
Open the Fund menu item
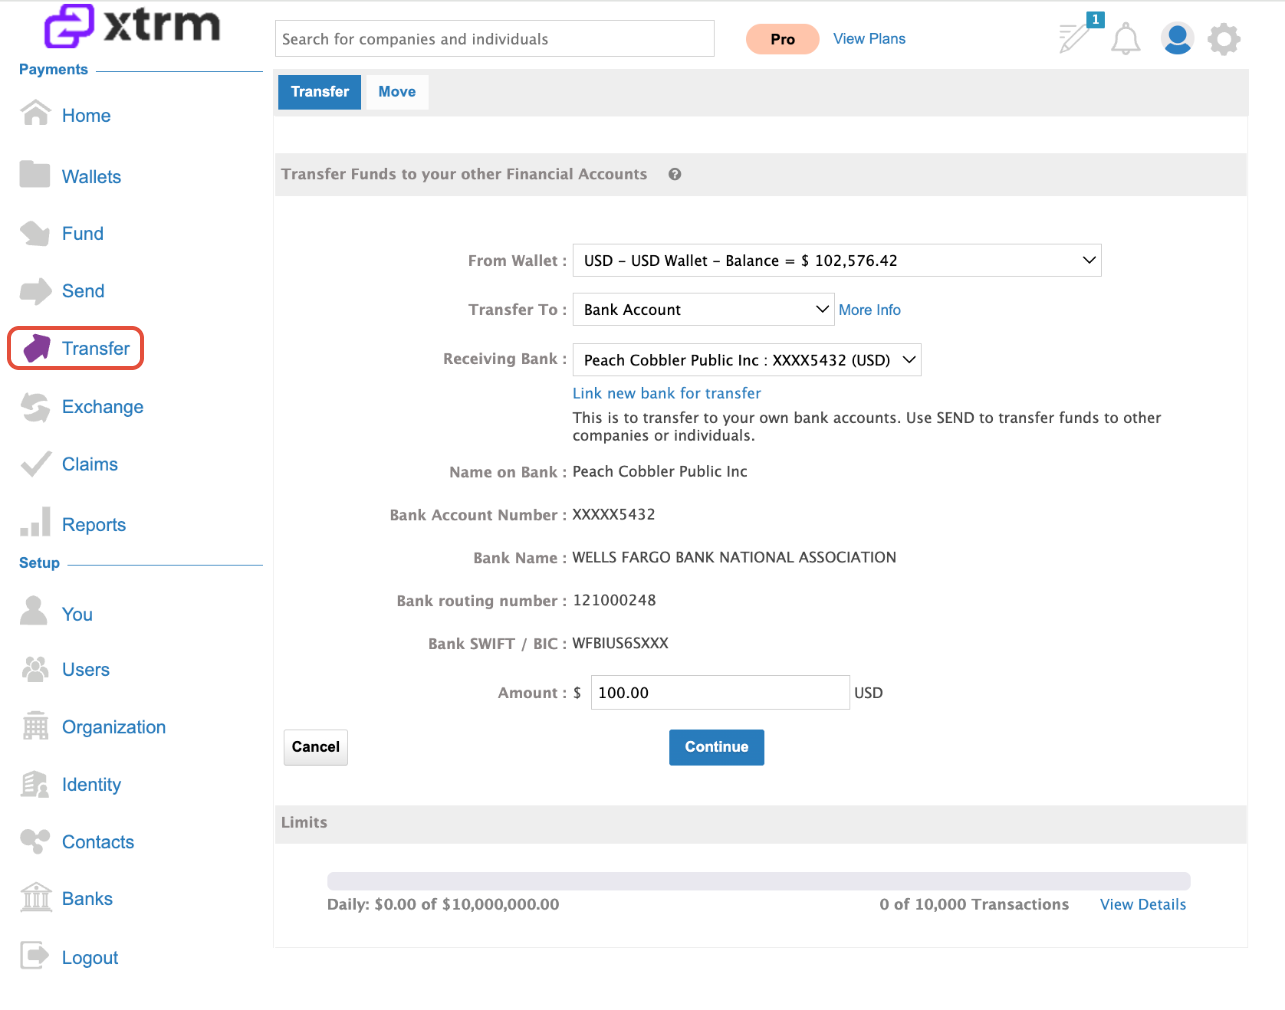(x=83, y=234)
